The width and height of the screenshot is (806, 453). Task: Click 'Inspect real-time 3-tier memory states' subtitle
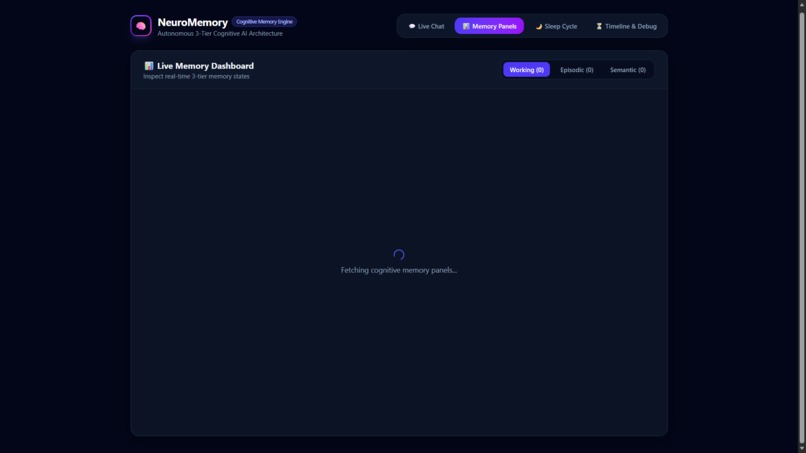click(196, 76)
